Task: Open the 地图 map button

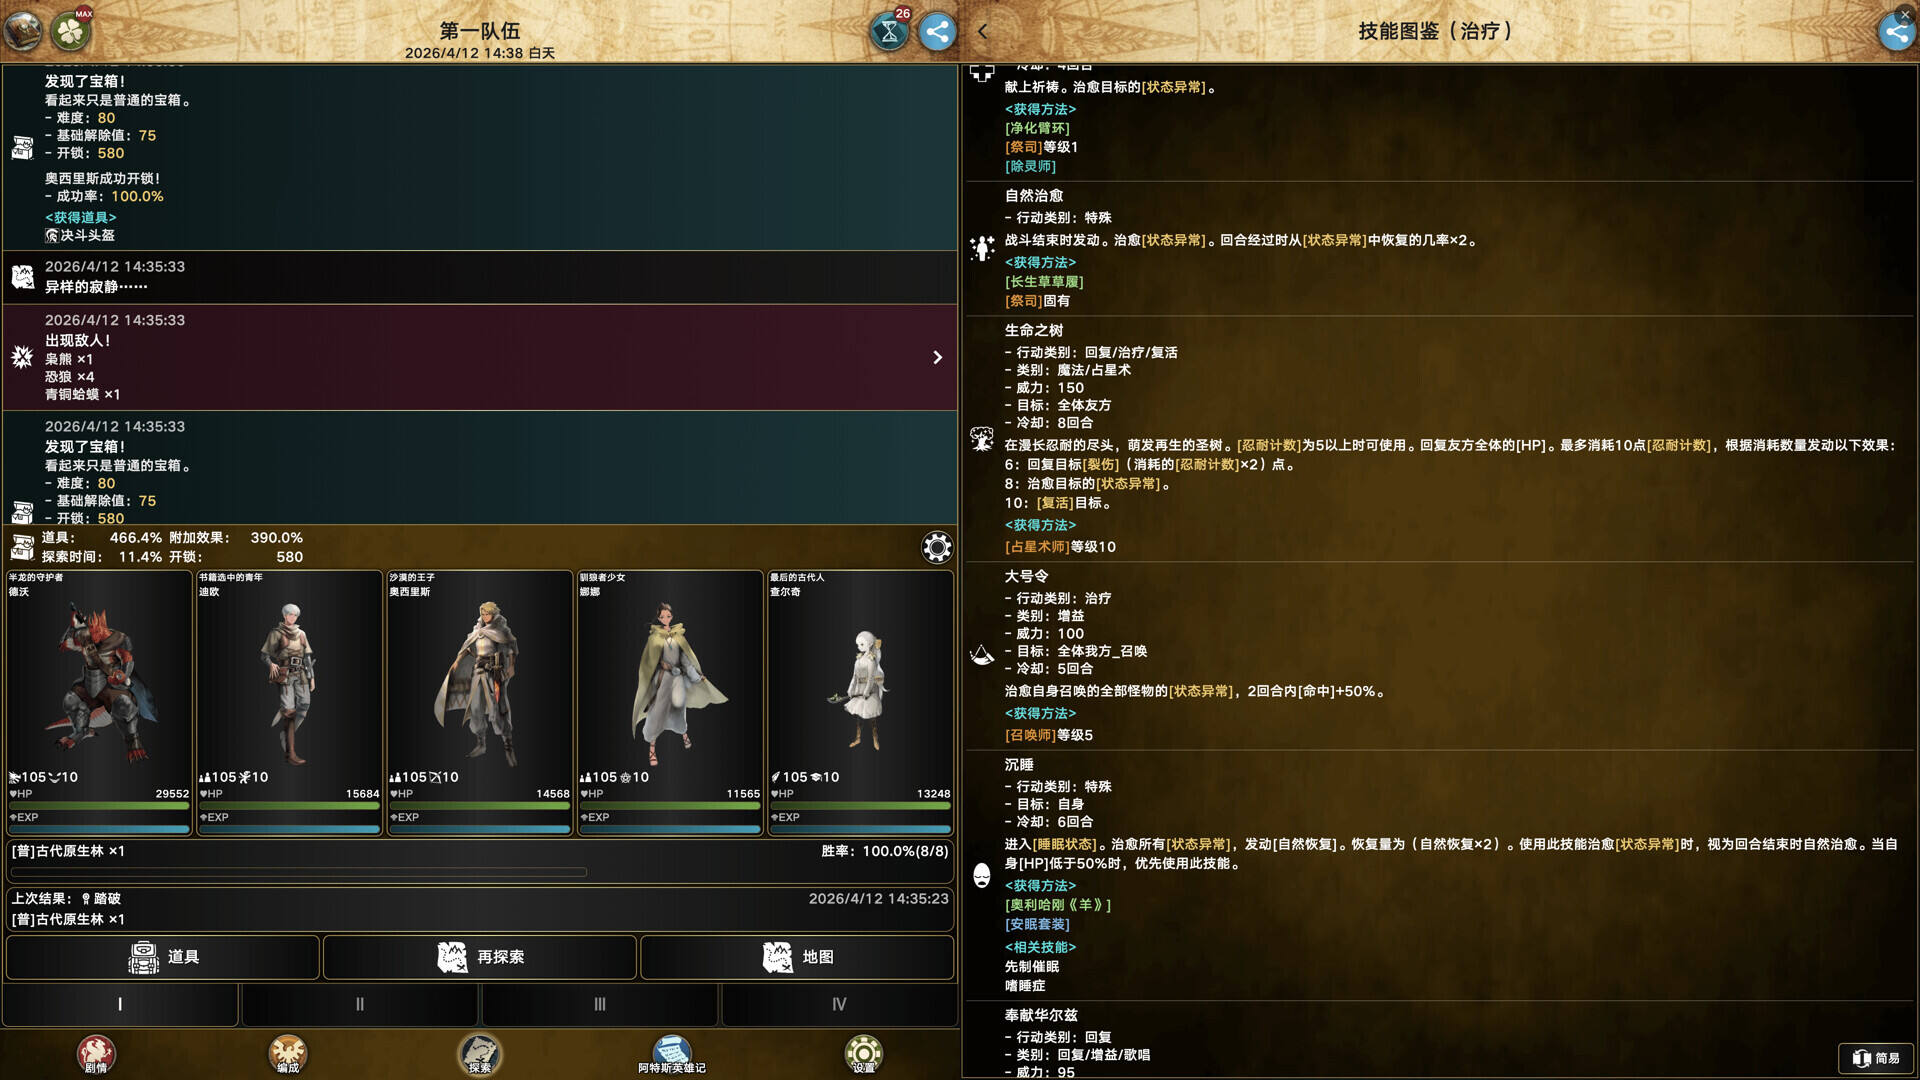Action: coord(797,957)
